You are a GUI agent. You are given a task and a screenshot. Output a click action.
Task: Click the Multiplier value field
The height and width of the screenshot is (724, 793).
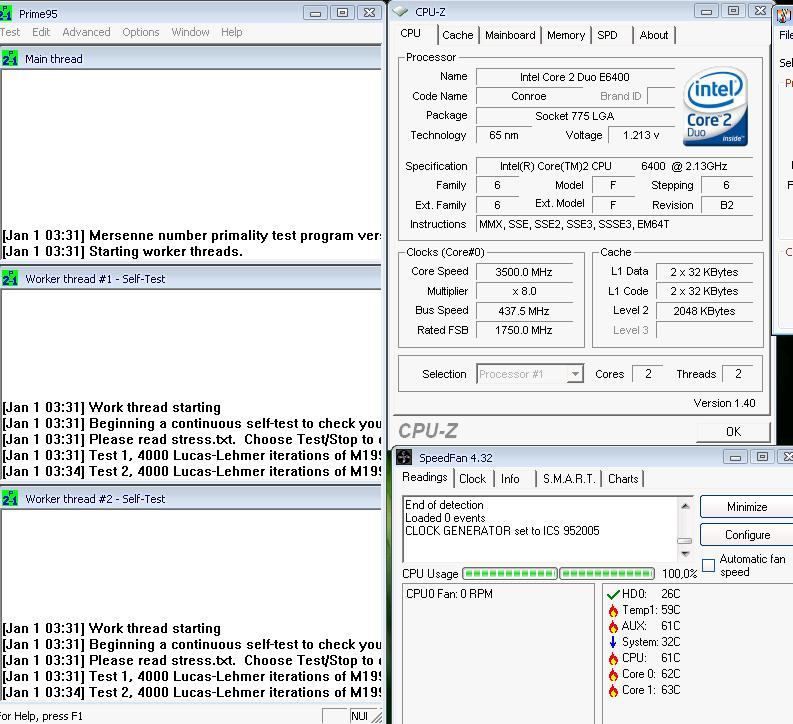pos(524,291)
